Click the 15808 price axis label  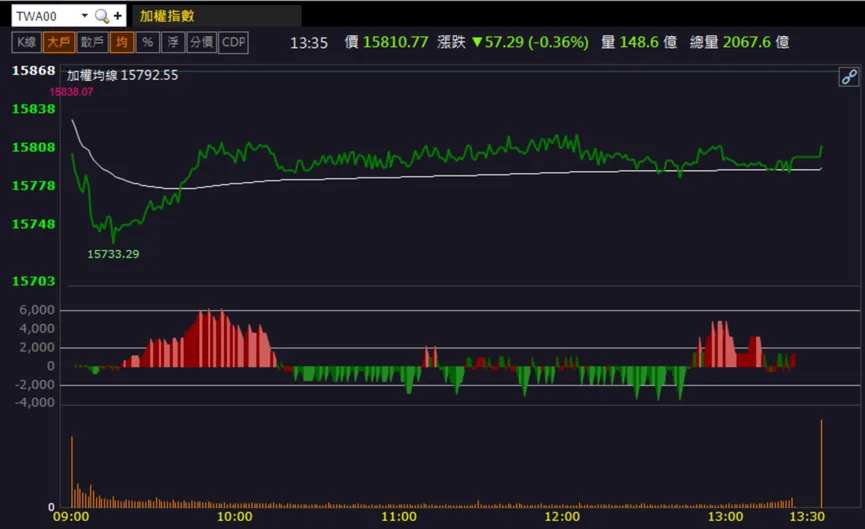point(34,147)
